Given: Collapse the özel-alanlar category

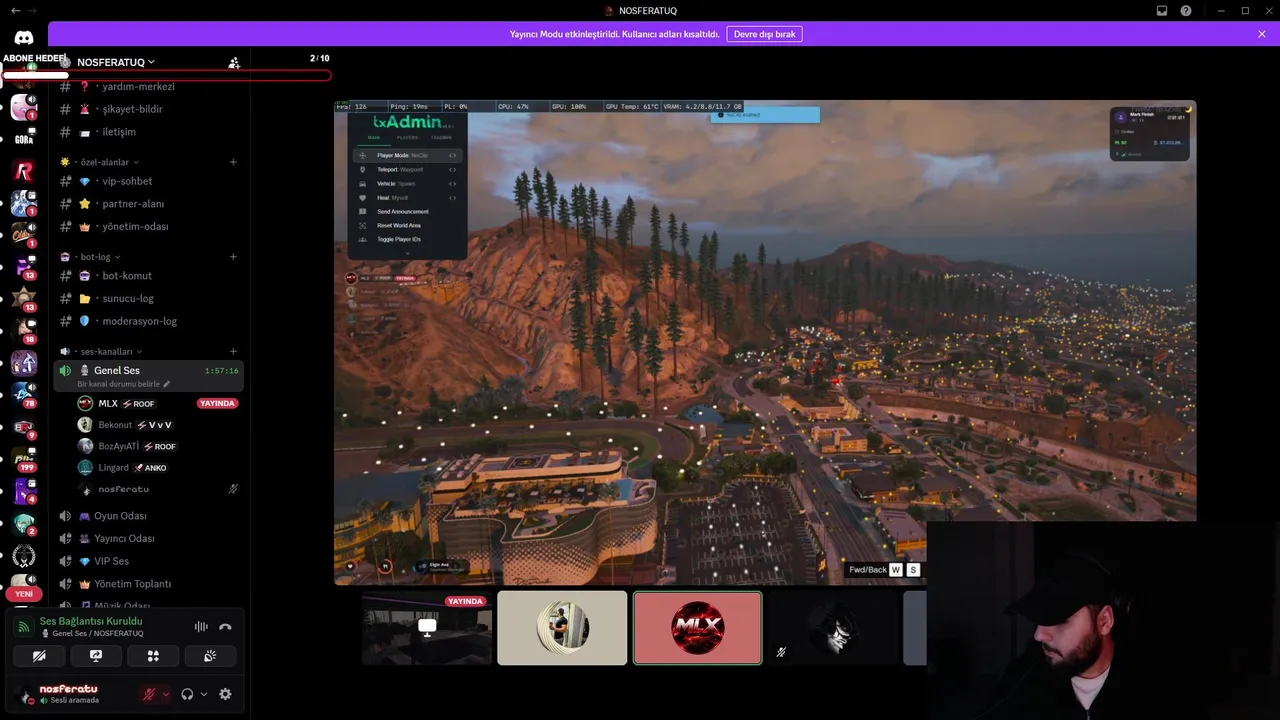Looking at the screenshot, I should tap(104, 162).
